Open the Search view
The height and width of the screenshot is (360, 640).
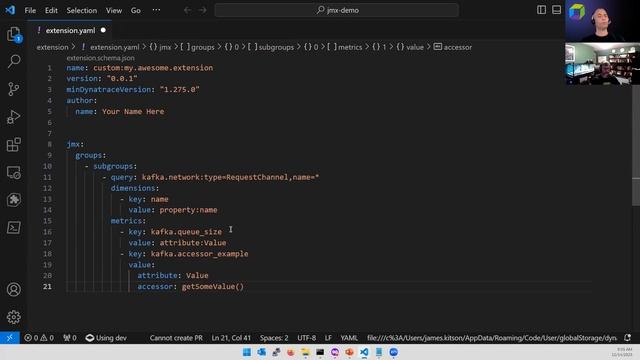pyautogui.click(x=14, y=62)
